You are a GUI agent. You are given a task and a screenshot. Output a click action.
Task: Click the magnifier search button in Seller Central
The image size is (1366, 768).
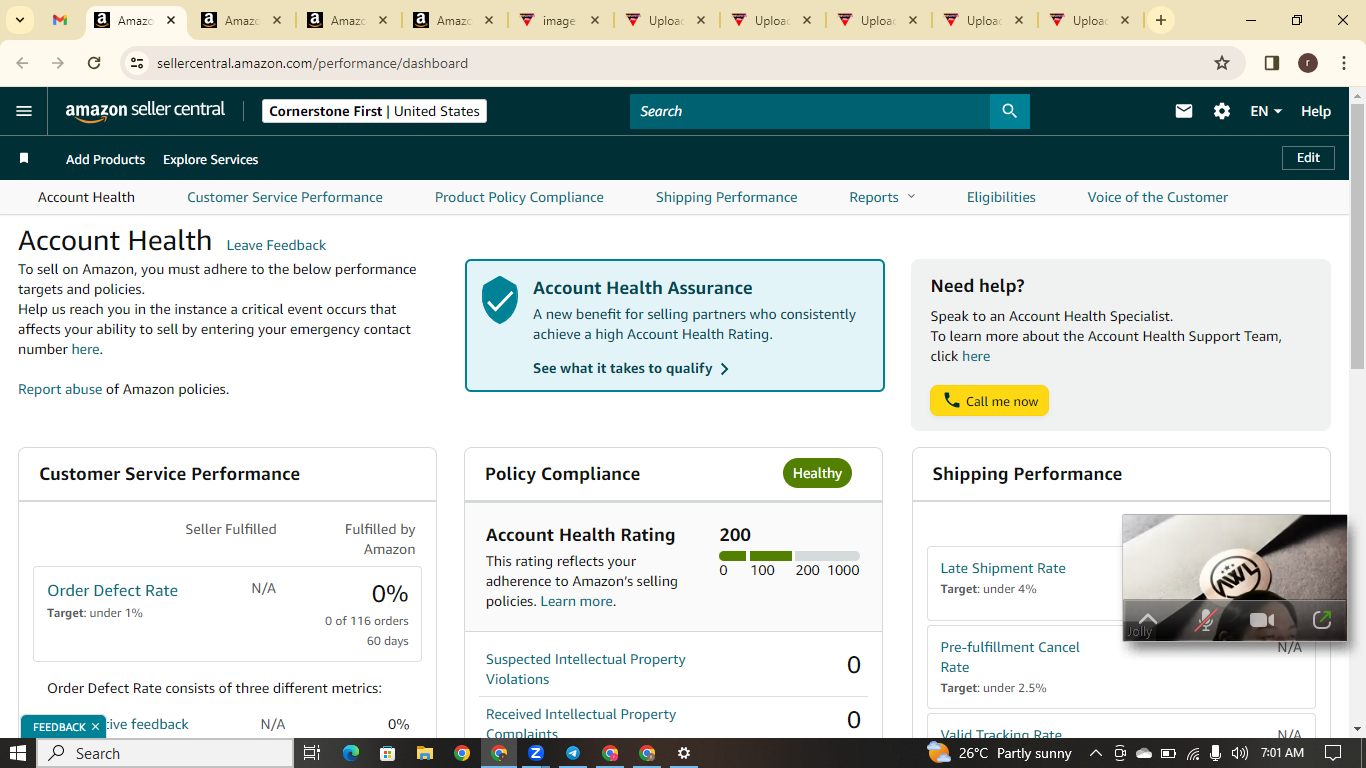[x=1009, y=111]
